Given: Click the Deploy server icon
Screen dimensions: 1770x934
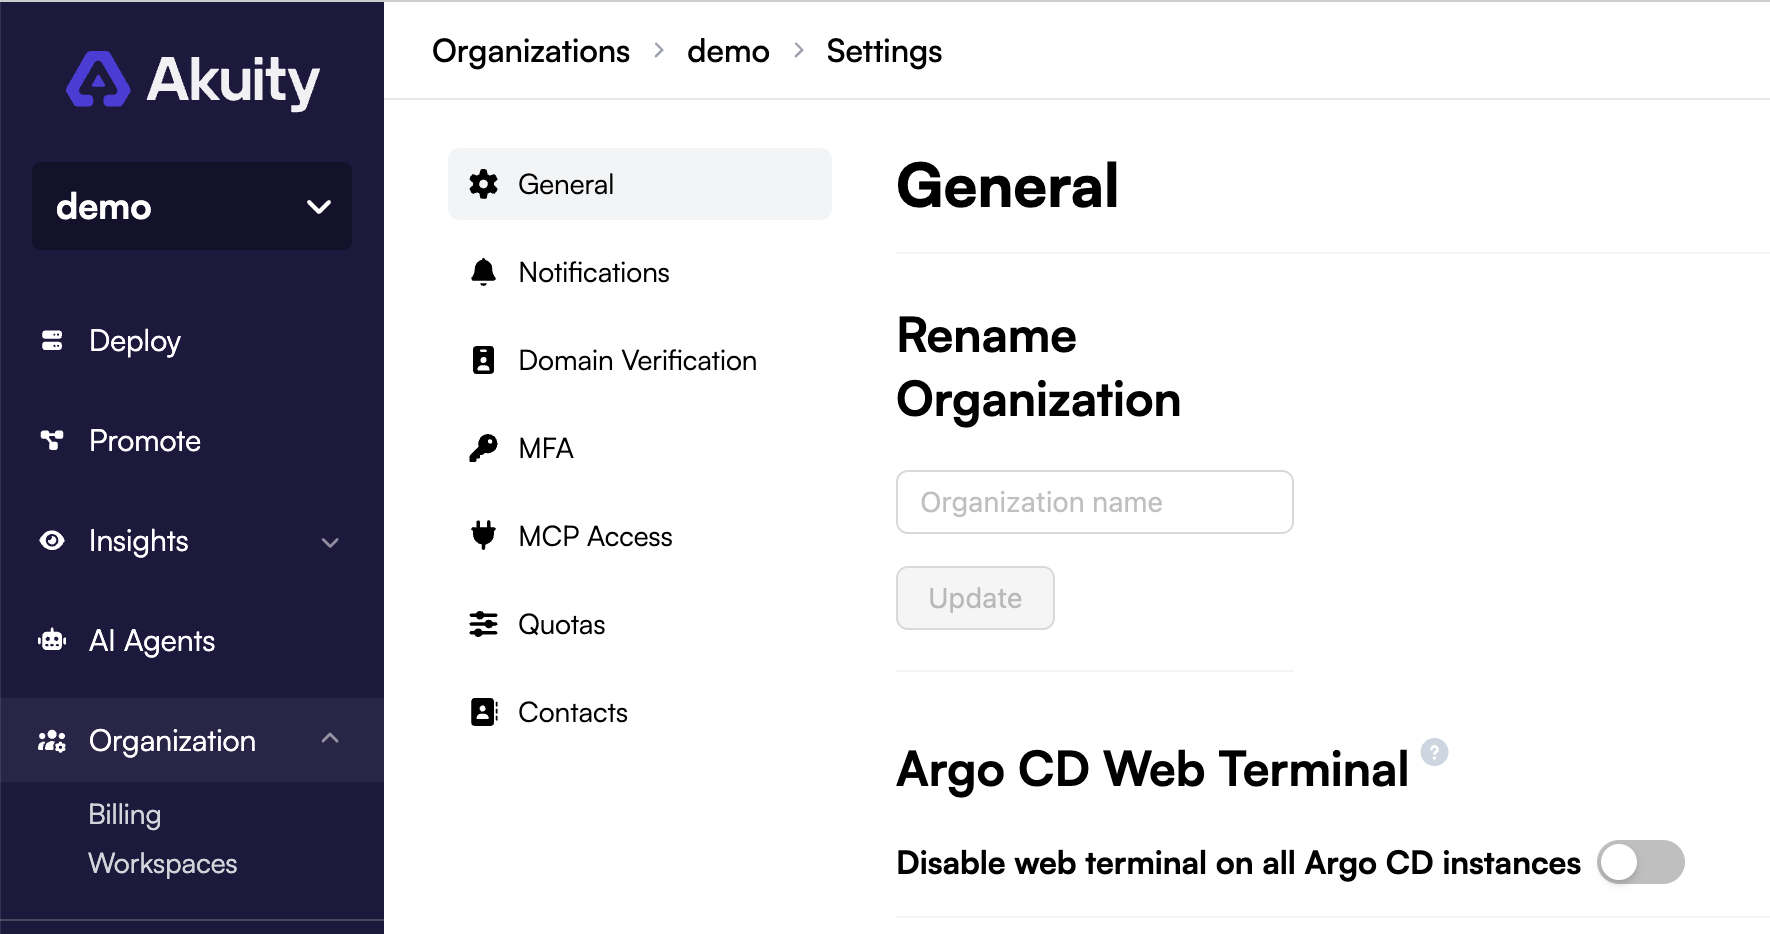Looking at the screenshot, I should [x=52, y=341].
